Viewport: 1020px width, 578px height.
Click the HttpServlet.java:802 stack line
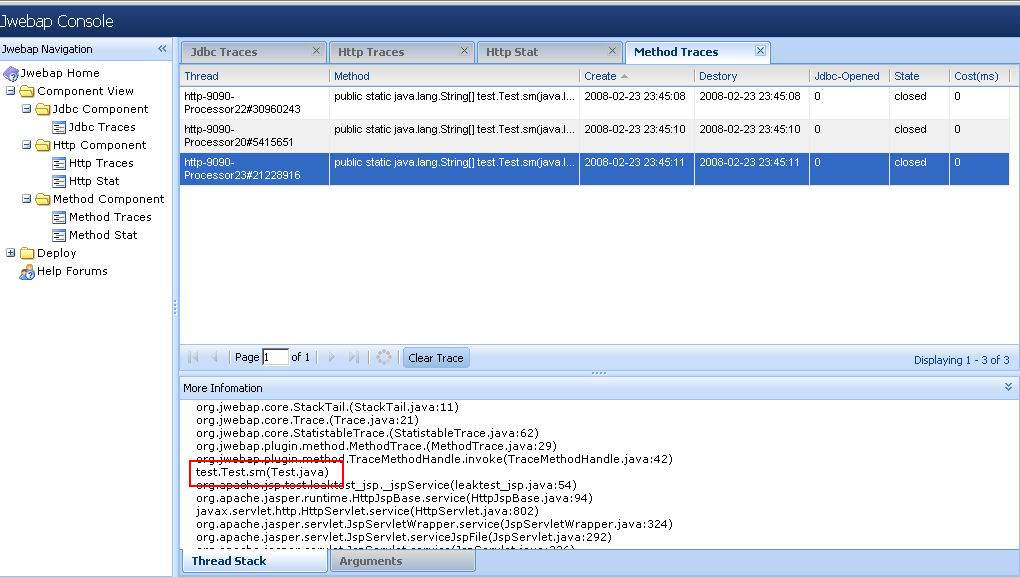(x=367, y=511)
